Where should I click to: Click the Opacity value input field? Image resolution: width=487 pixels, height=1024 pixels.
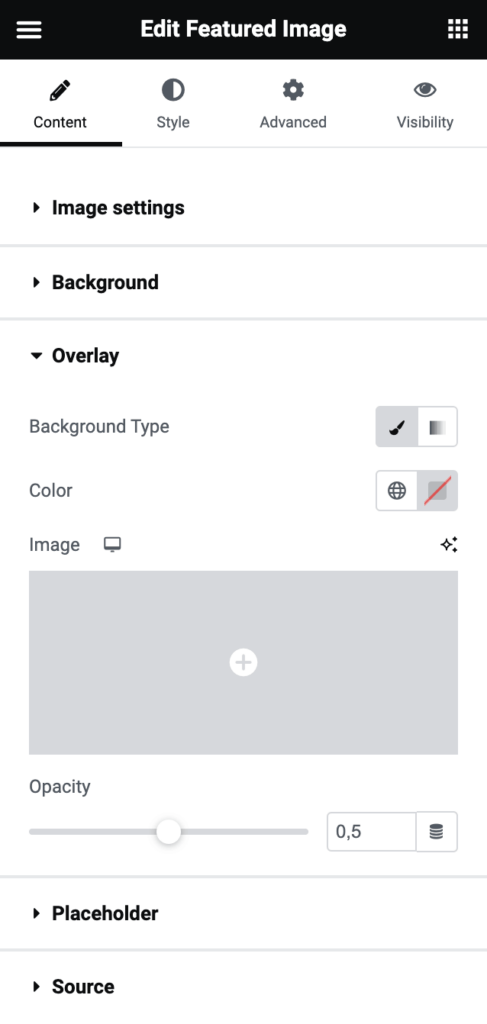(371, 831)
